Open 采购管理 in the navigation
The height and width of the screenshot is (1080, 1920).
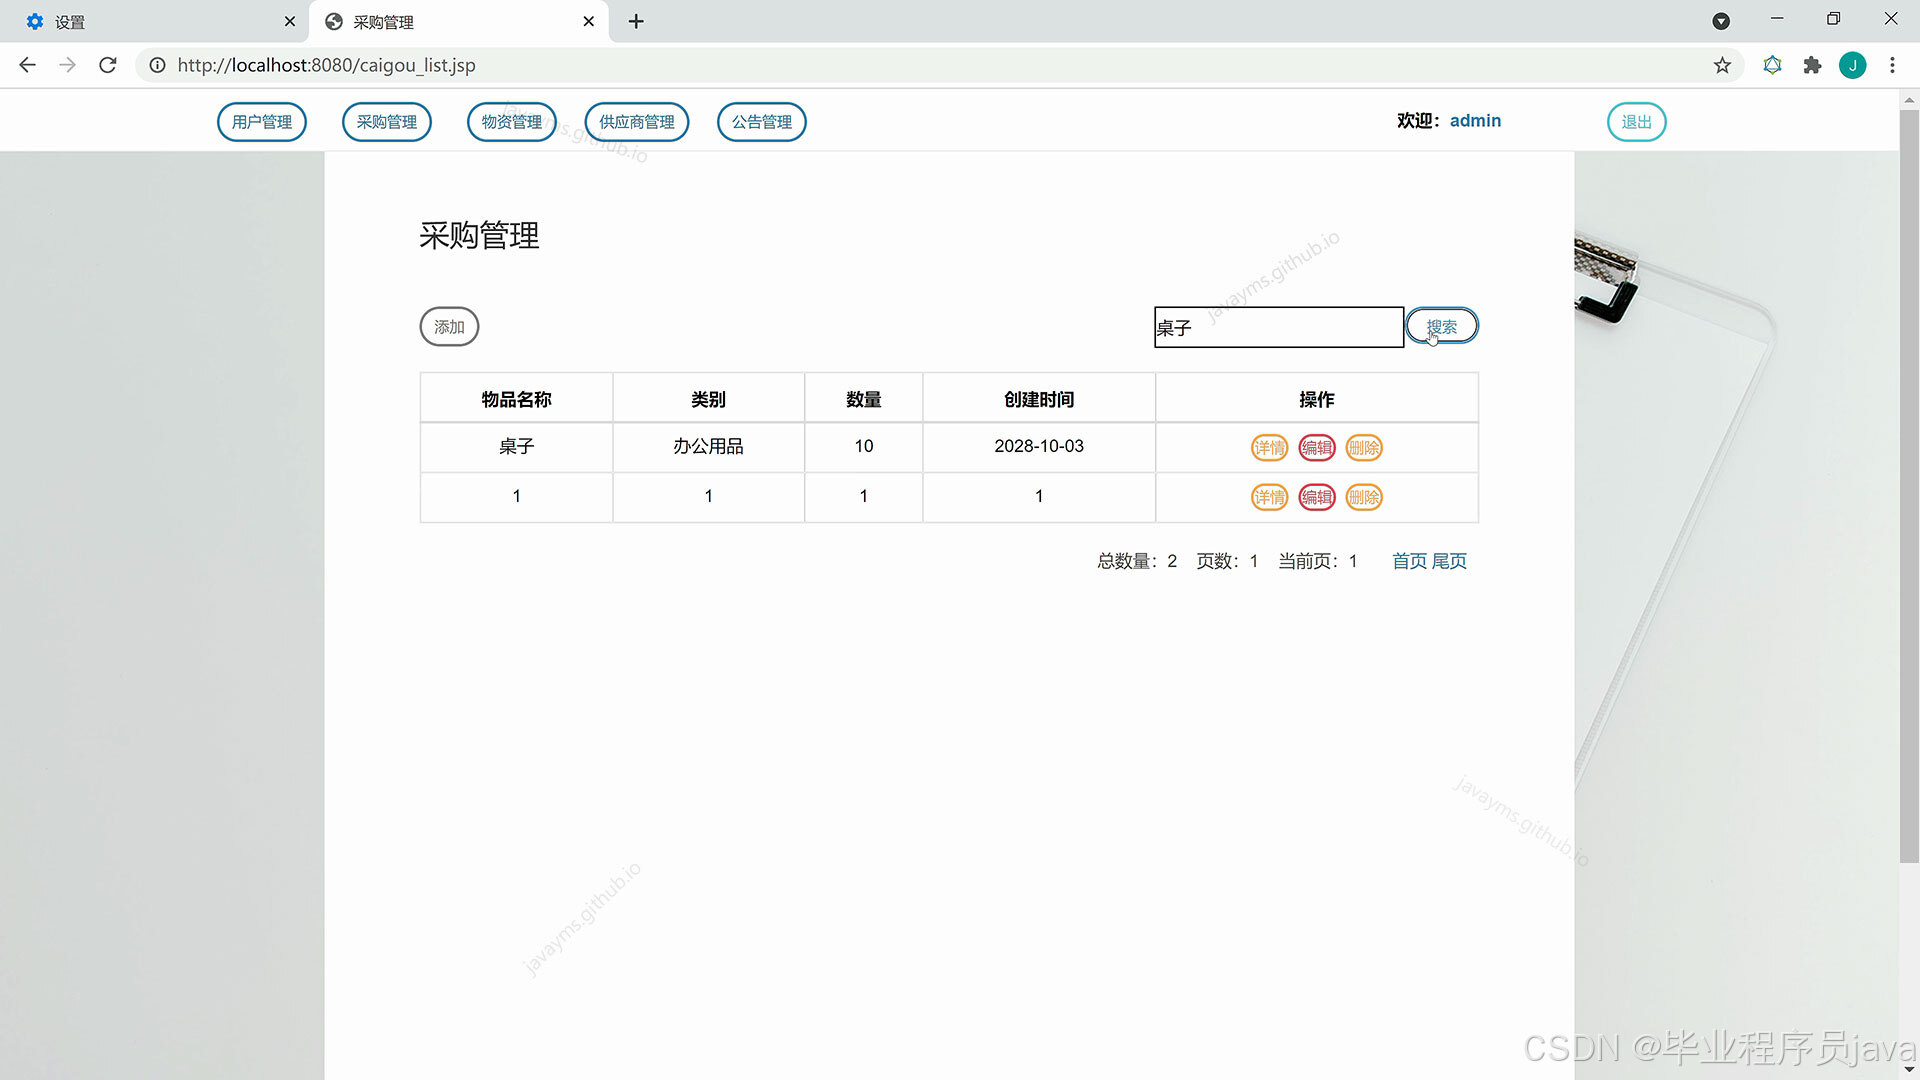click(x=387, y=122)
